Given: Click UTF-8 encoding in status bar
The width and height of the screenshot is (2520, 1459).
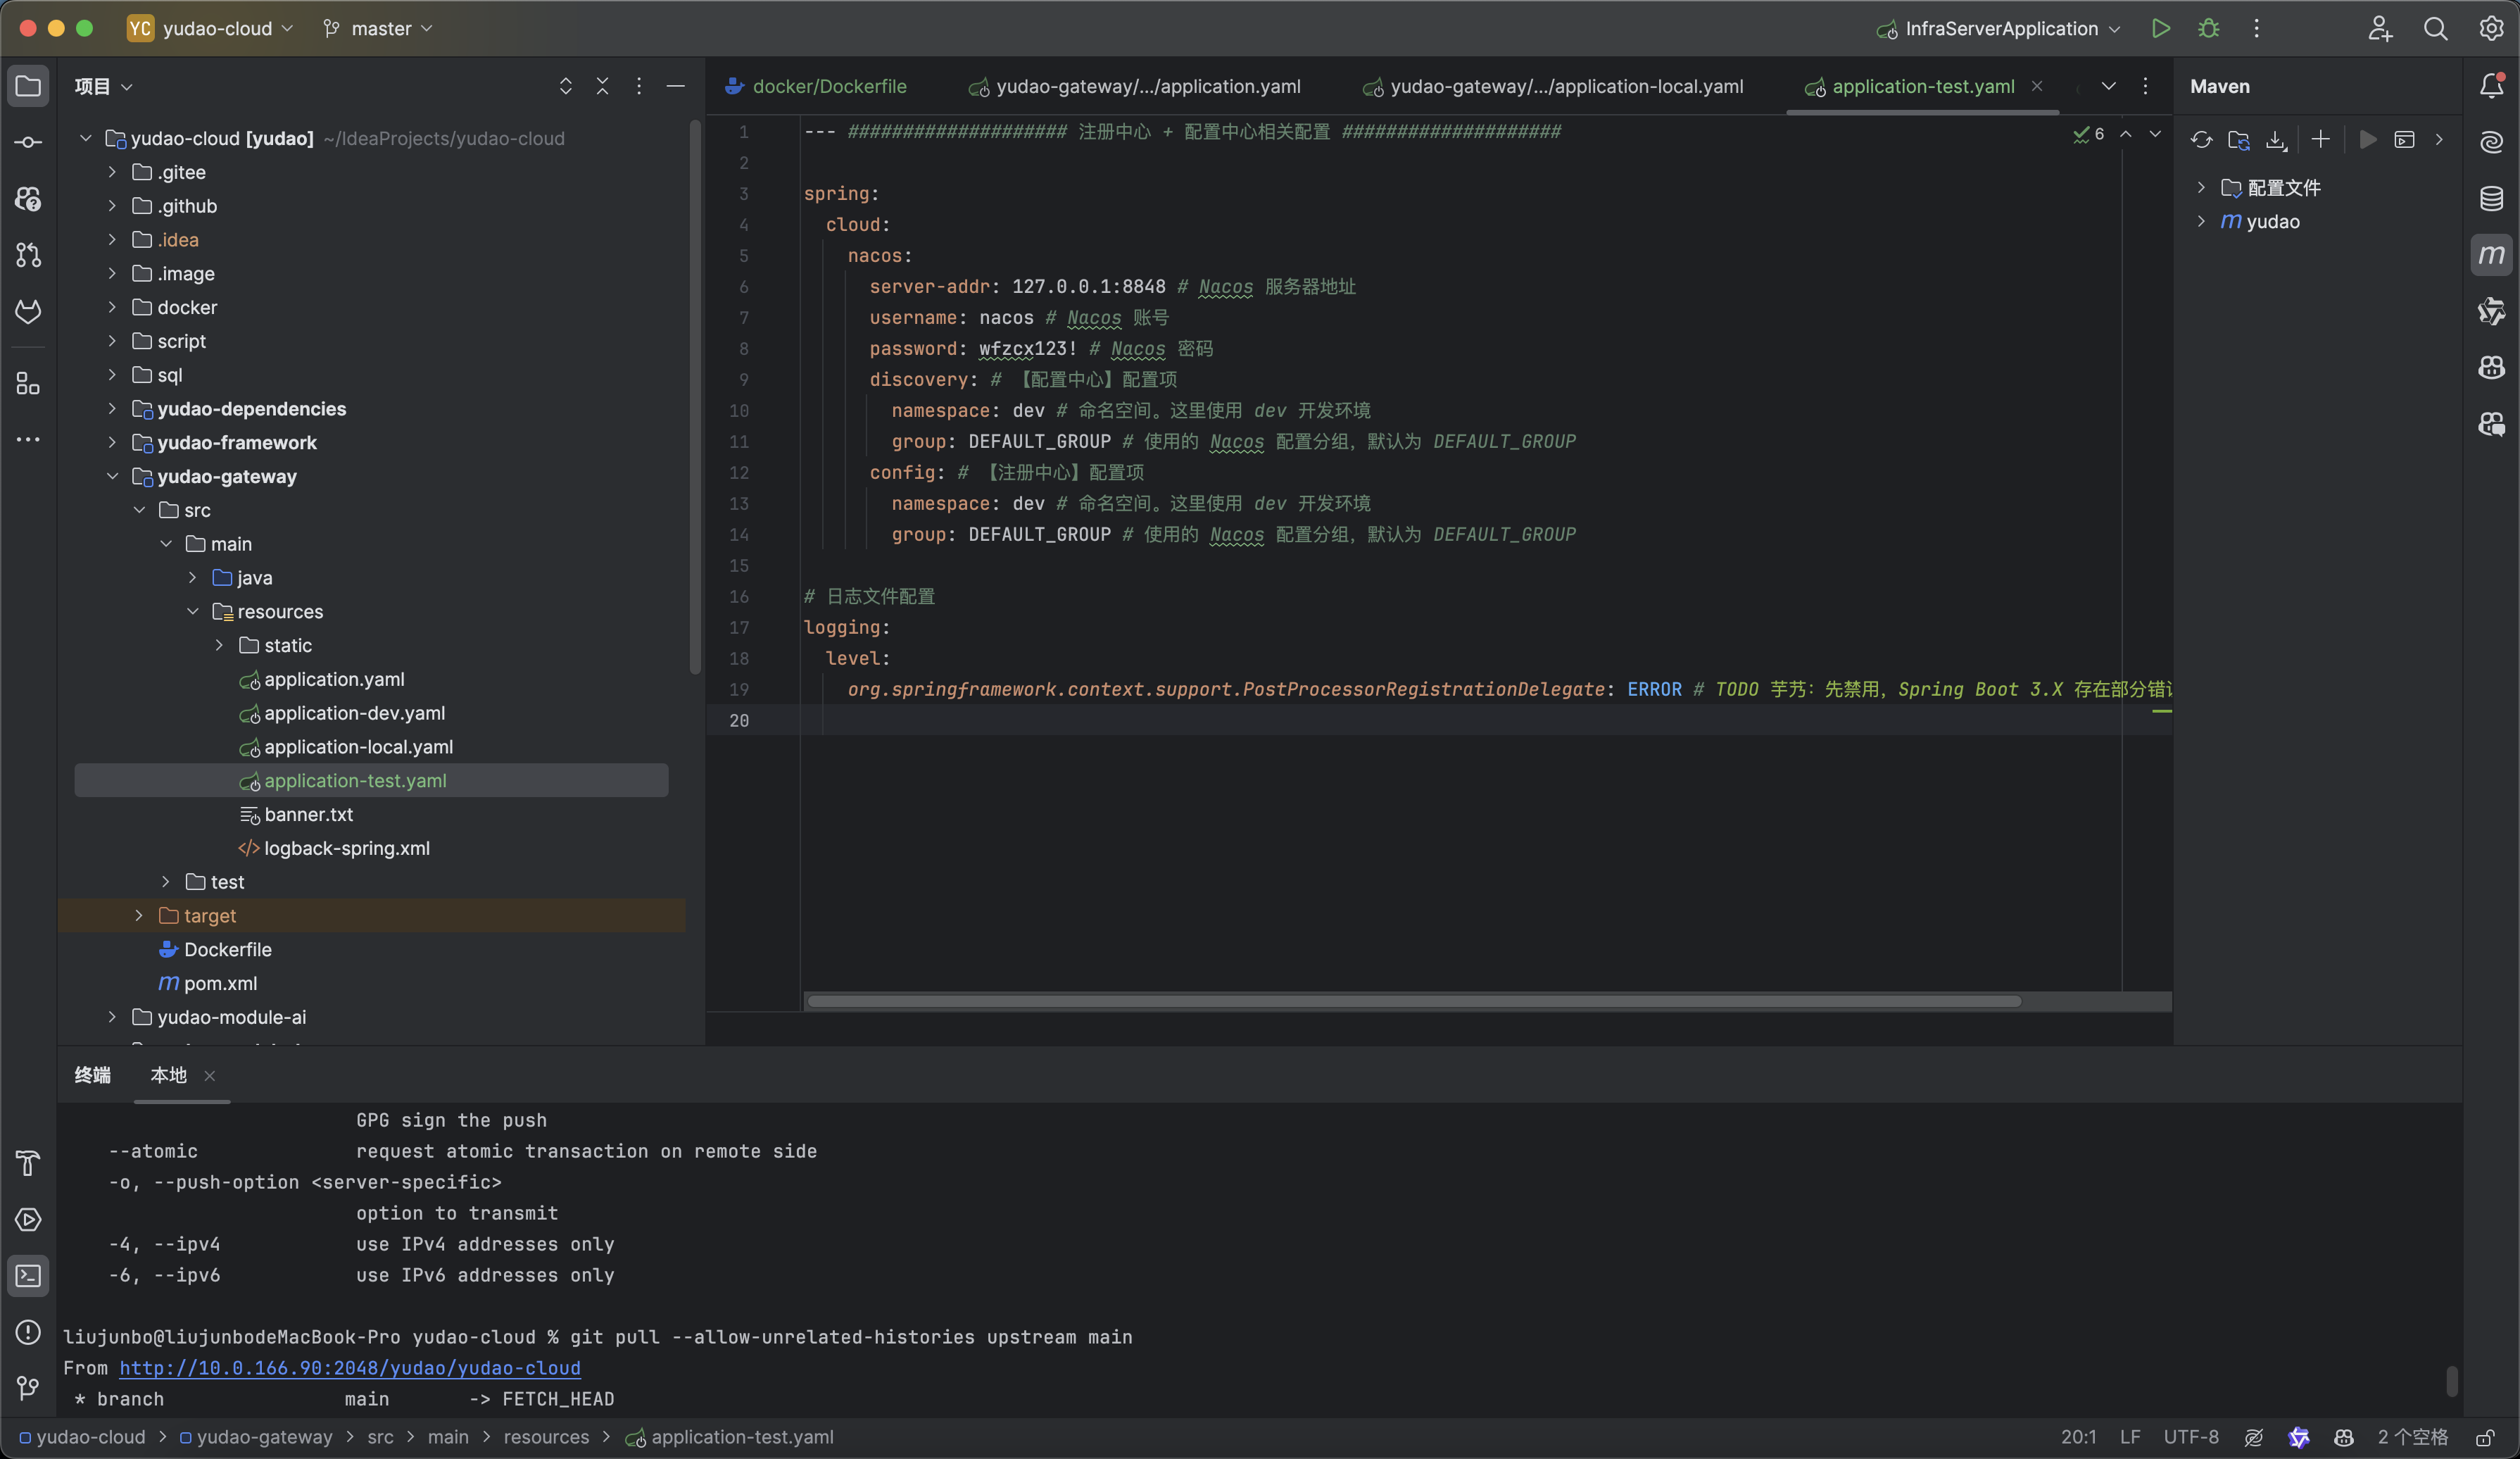Looking at the screenshot, I should [x=2191, y=1438].
